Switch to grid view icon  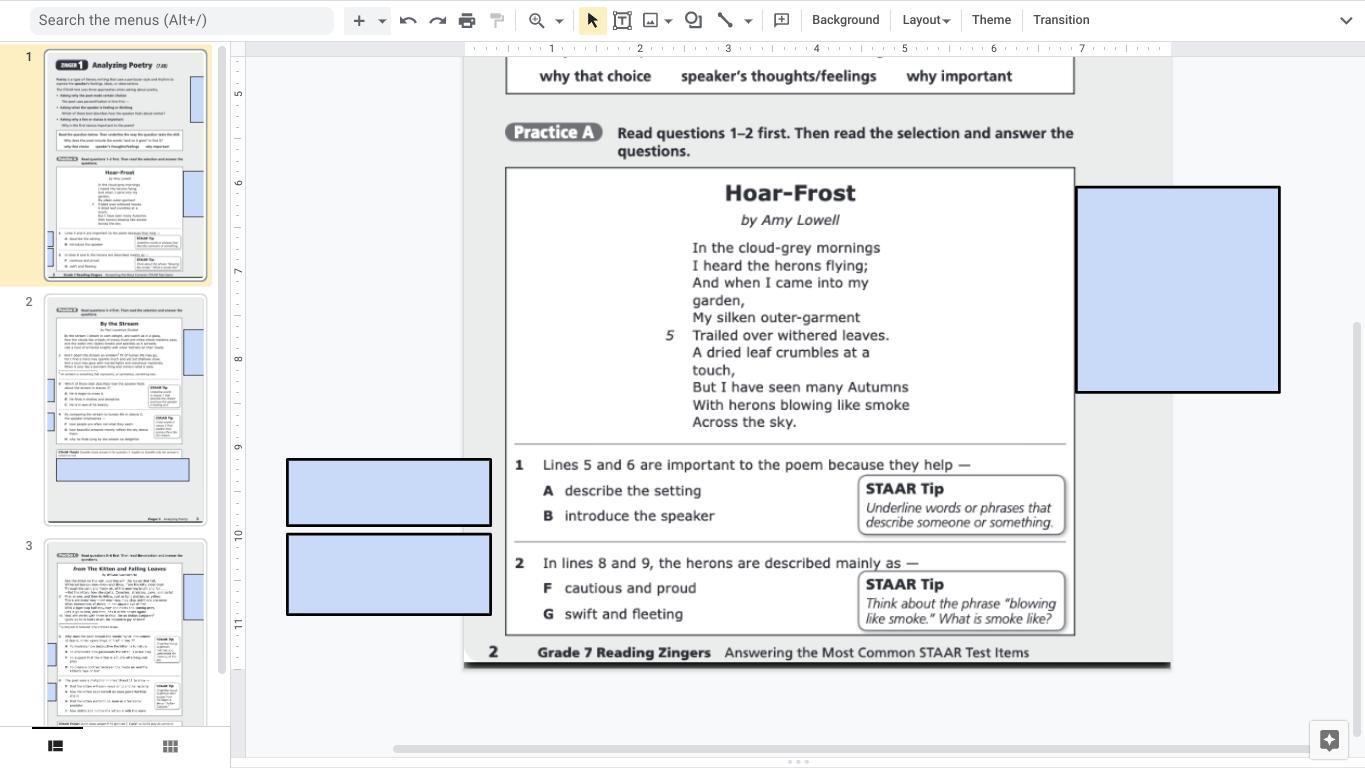pos(170,746)
